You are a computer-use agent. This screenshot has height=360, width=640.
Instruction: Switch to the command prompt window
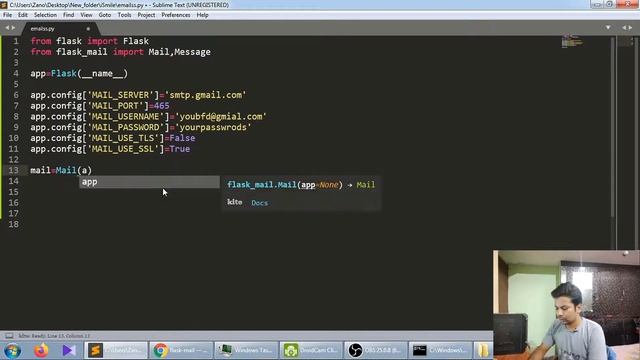pos(440,351)
